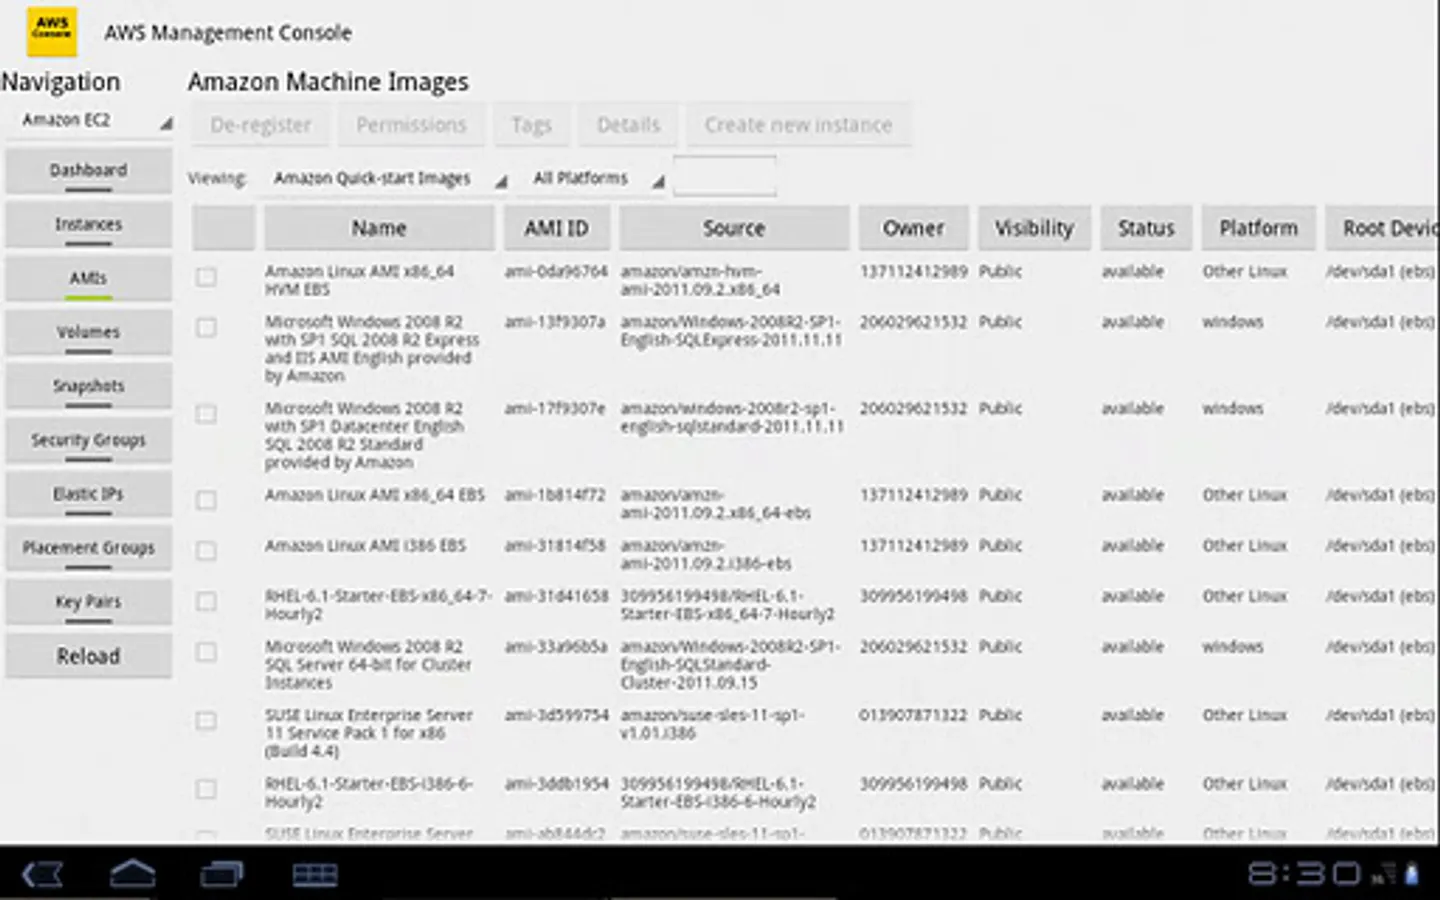The height and width of the screenshot is (900, 1440).
Task: Check the ami-13f9307a row checkbox
Action: (206, 327)
